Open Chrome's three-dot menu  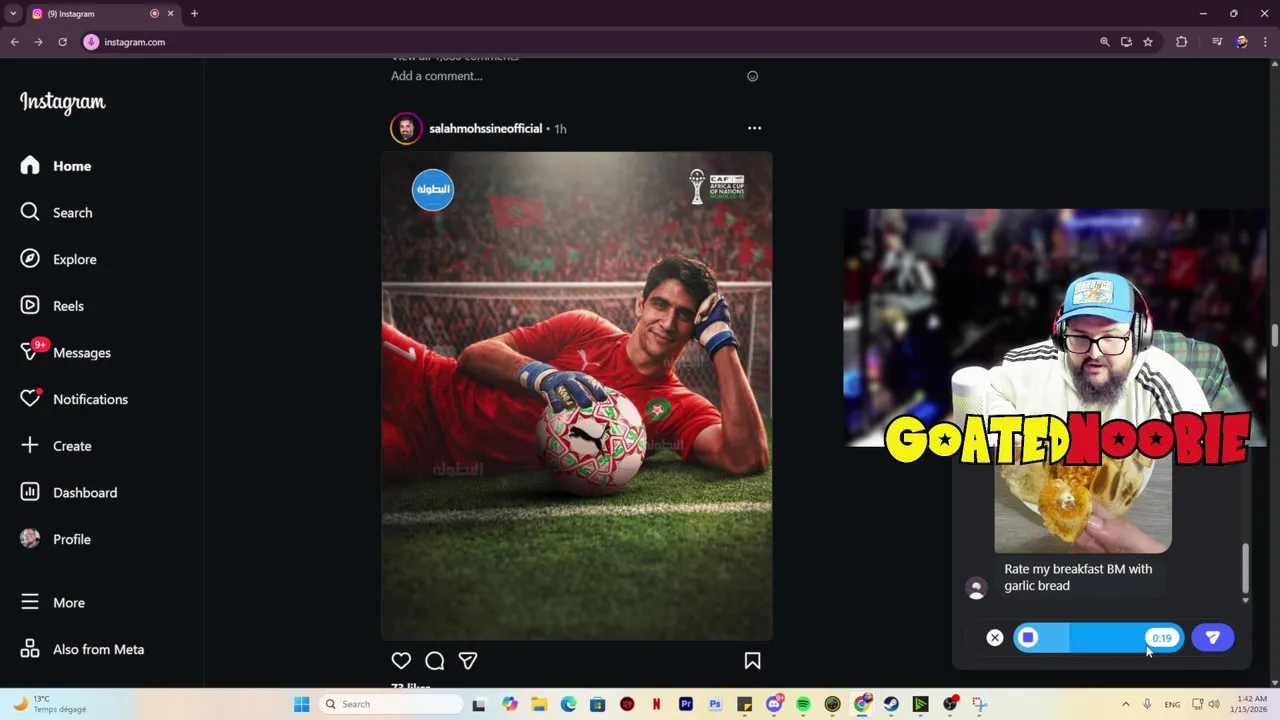point(1265,42)
